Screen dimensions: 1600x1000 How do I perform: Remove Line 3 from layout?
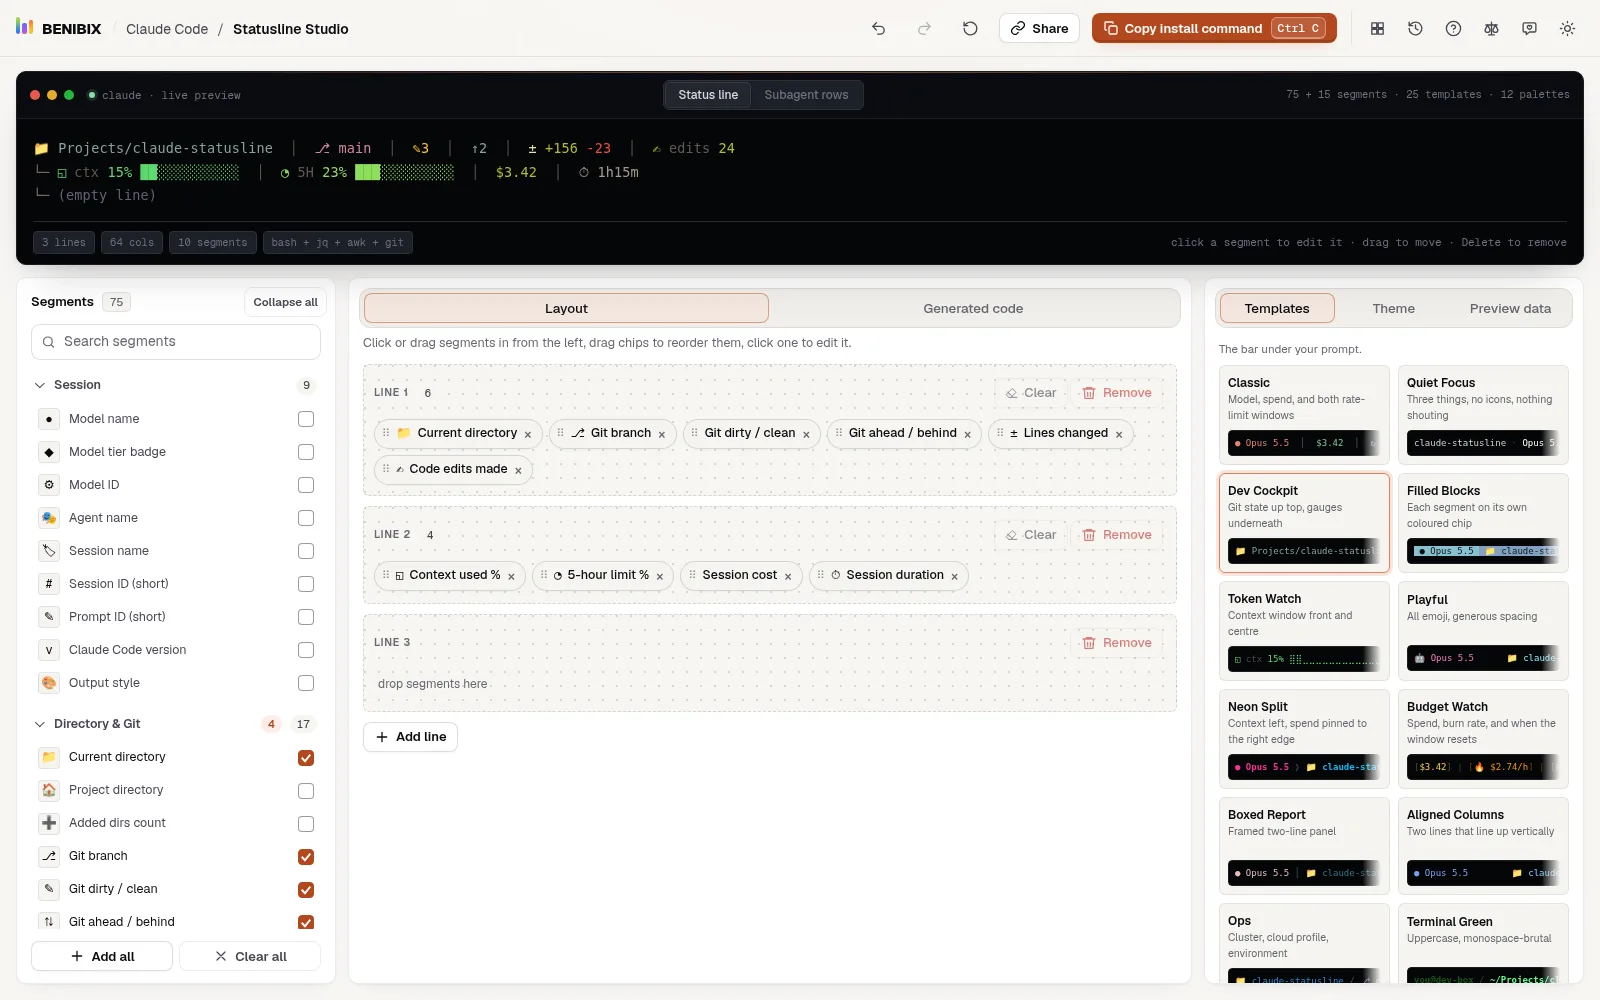tap(1117, 643)
